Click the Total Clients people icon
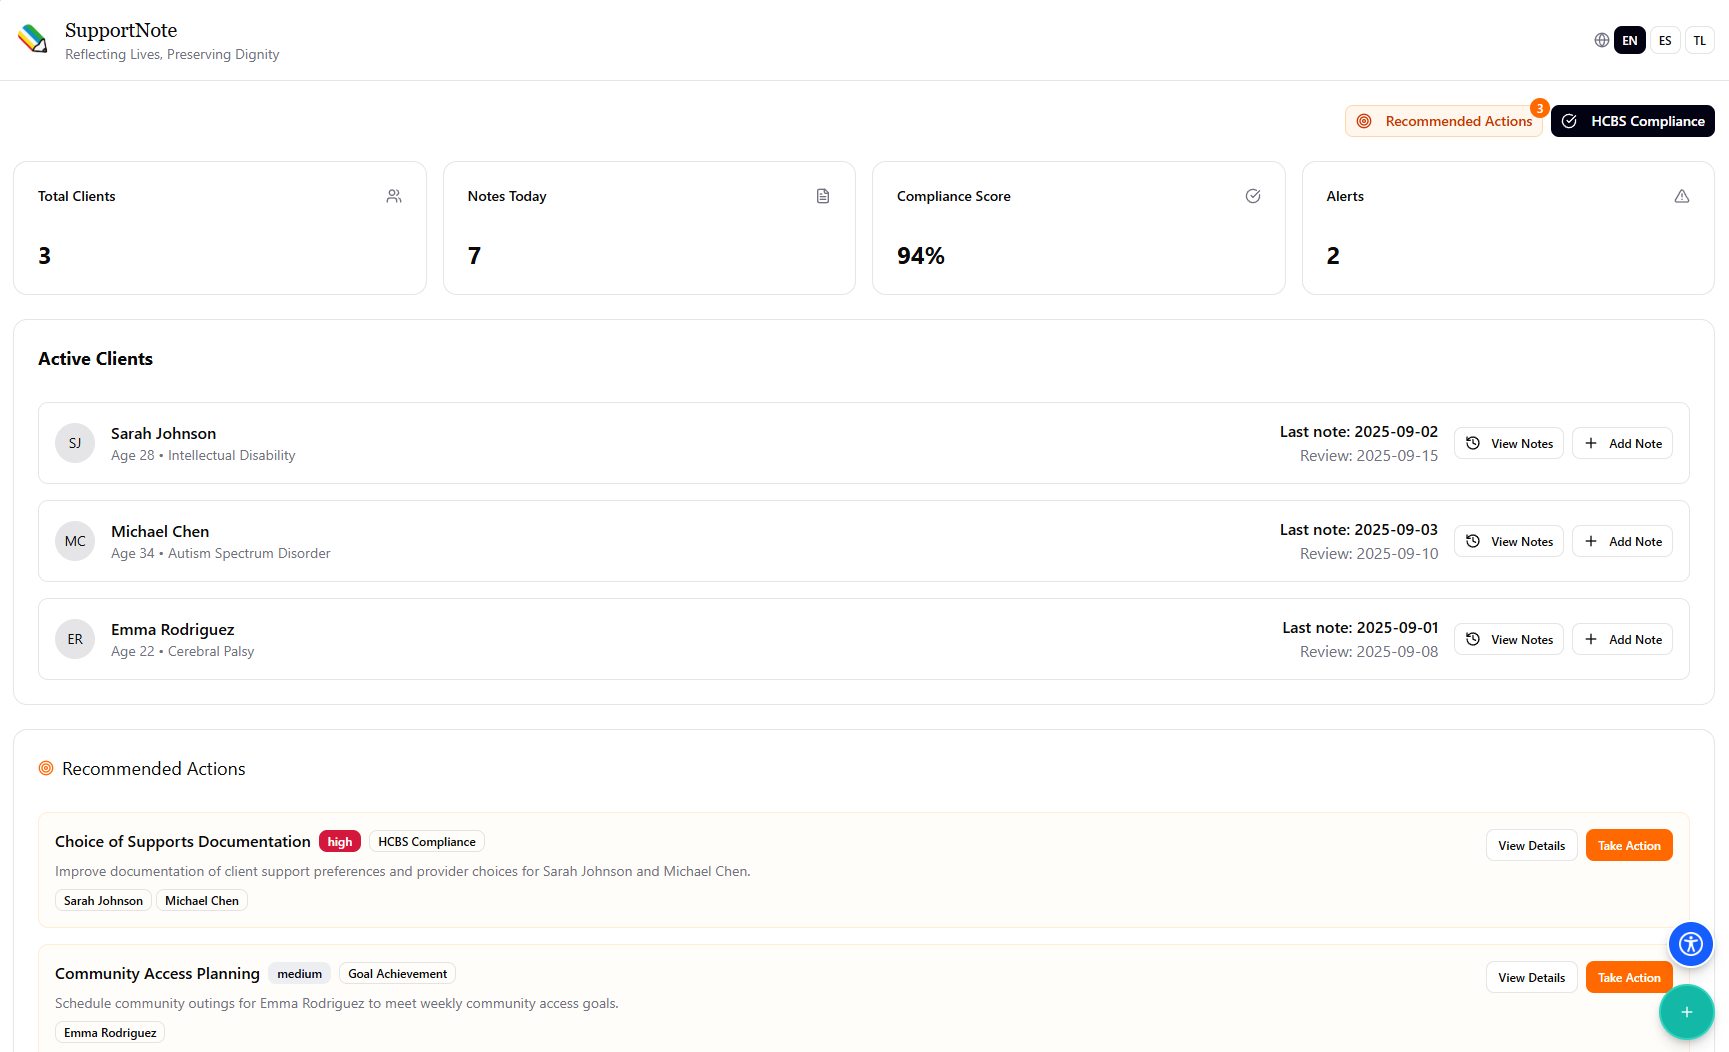Screen dimensions: 1729x1052 (x=394, y=196)
